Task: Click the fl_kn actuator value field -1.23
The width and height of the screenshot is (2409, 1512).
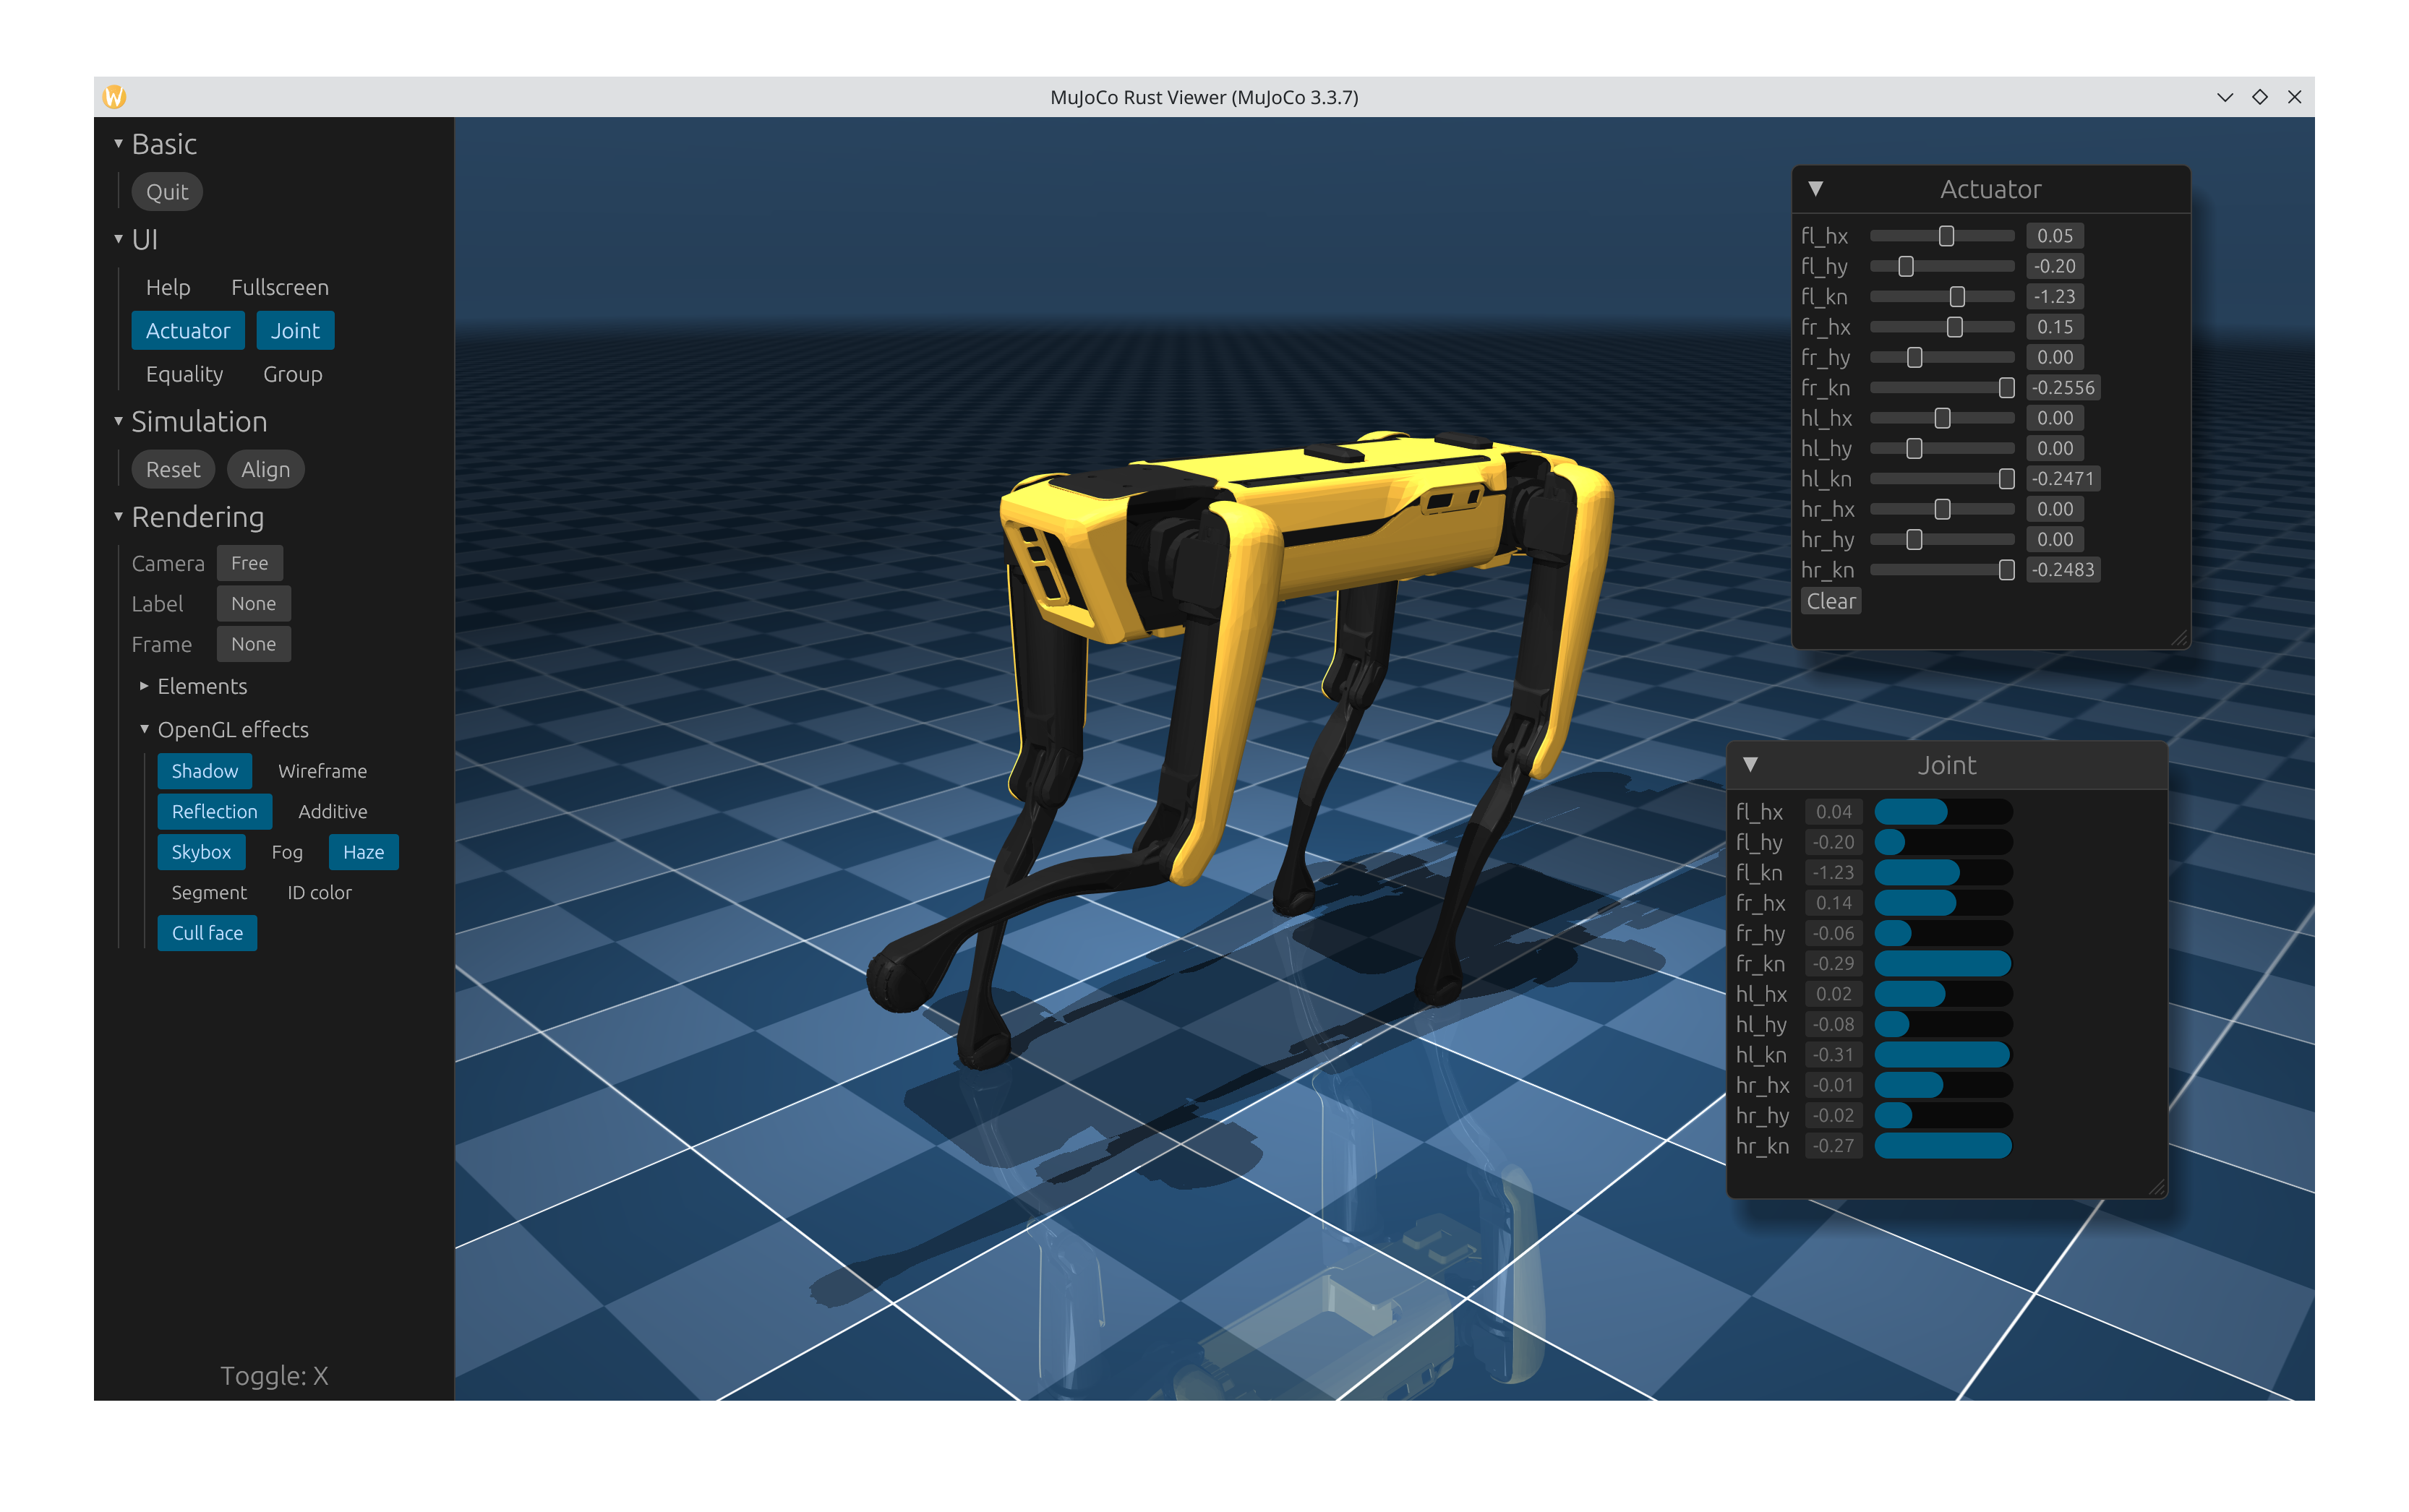Action: (x=2055, y=297)
